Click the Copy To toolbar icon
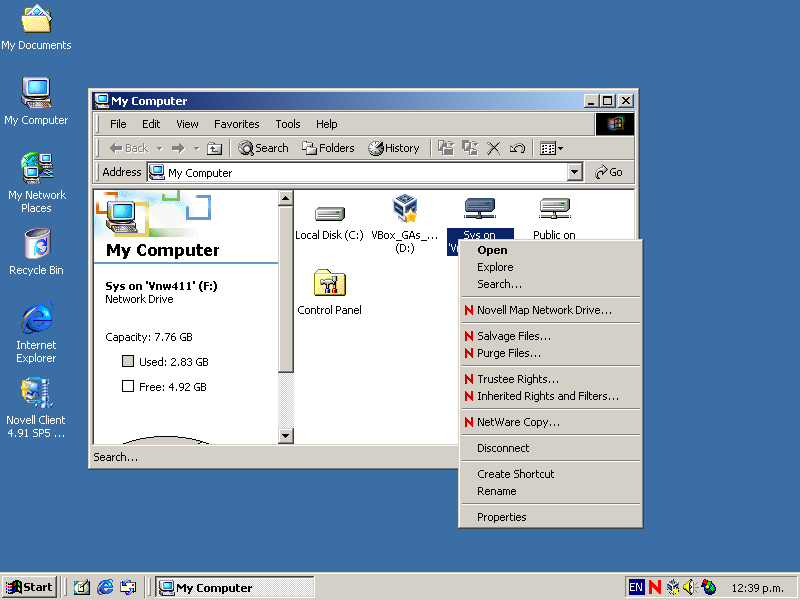 click(x=470, y=148)
